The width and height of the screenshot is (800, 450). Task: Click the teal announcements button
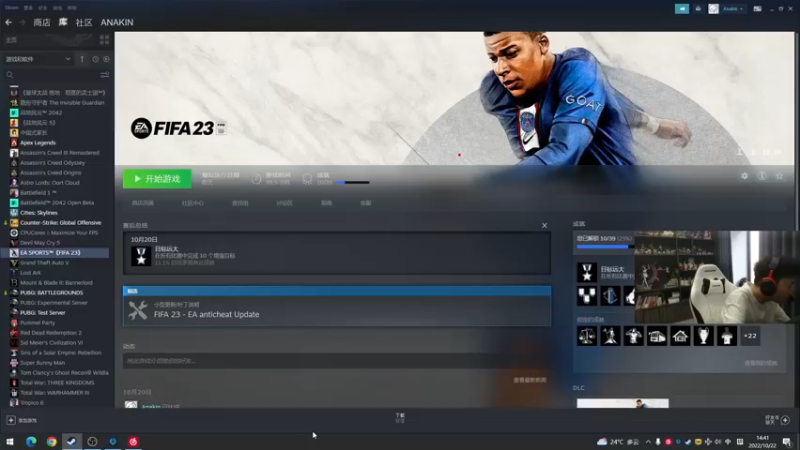682,9
